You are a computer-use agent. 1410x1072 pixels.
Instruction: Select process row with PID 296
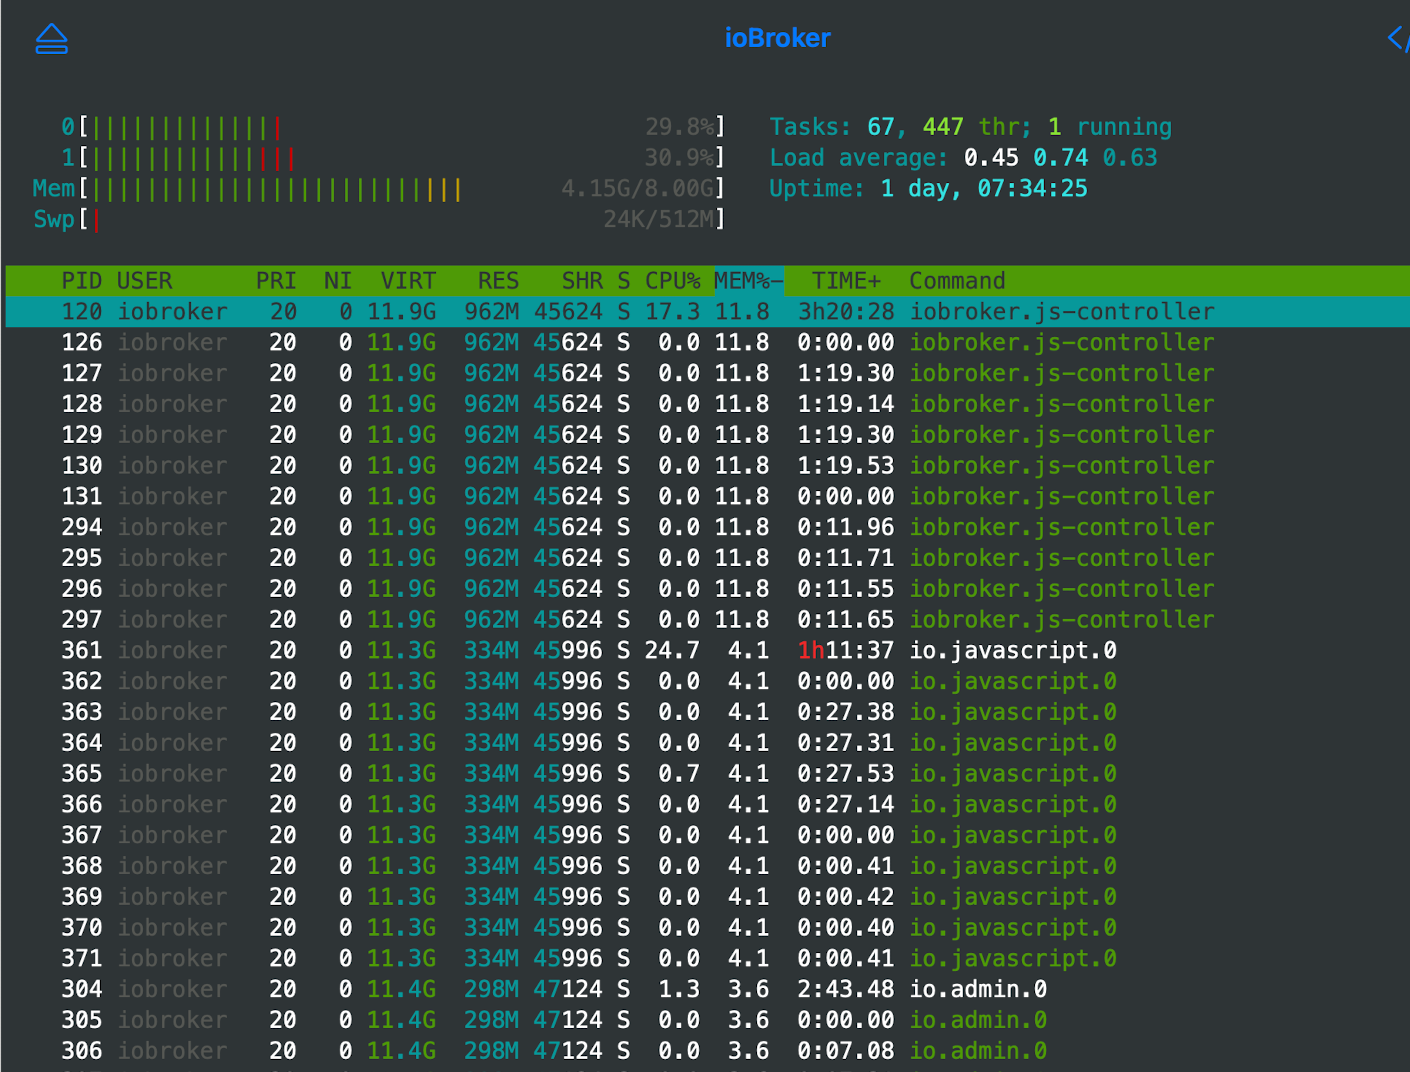pos(707,589)
